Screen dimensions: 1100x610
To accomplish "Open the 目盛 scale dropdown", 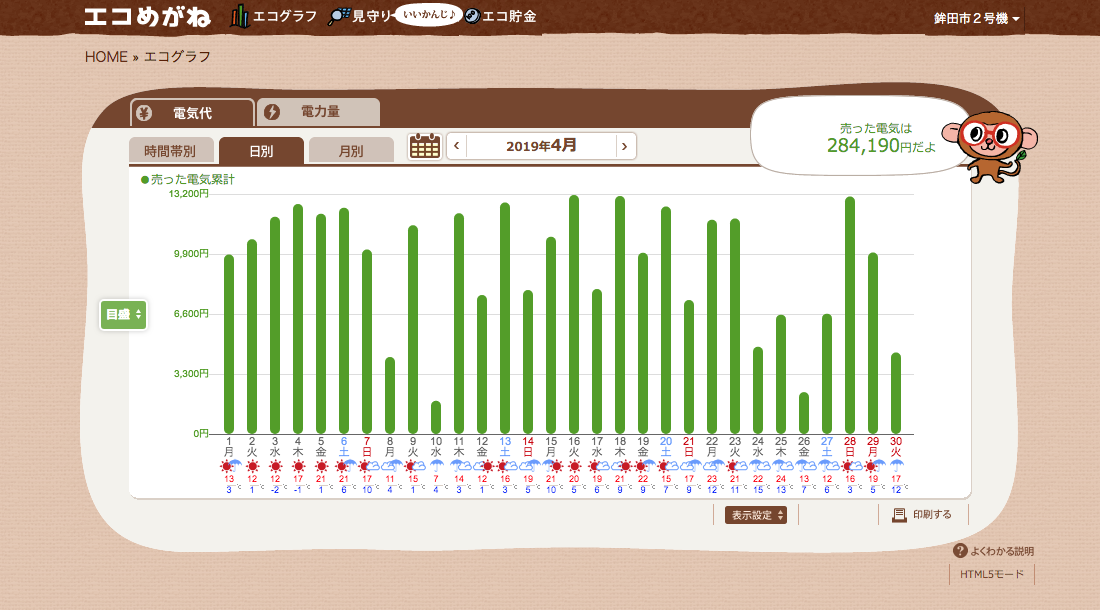I will coord(124,314).
